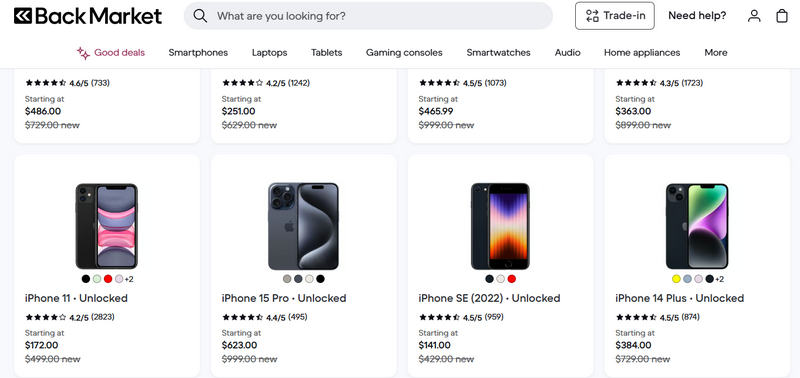800x378 pixels.
Task: Click the Back Market logo
Action: pos(88,16)
